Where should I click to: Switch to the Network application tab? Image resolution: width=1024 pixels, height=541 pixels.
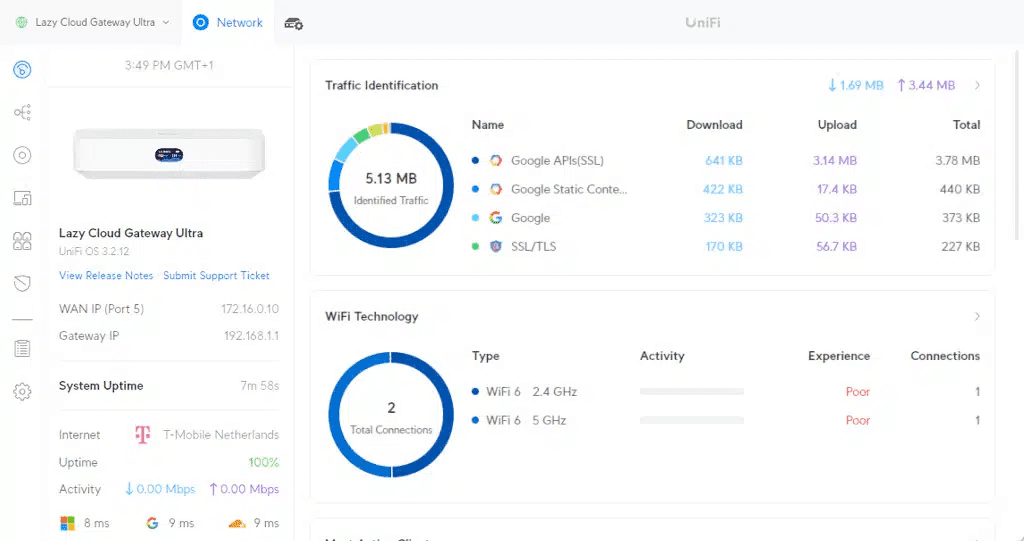tap(229, 22)
